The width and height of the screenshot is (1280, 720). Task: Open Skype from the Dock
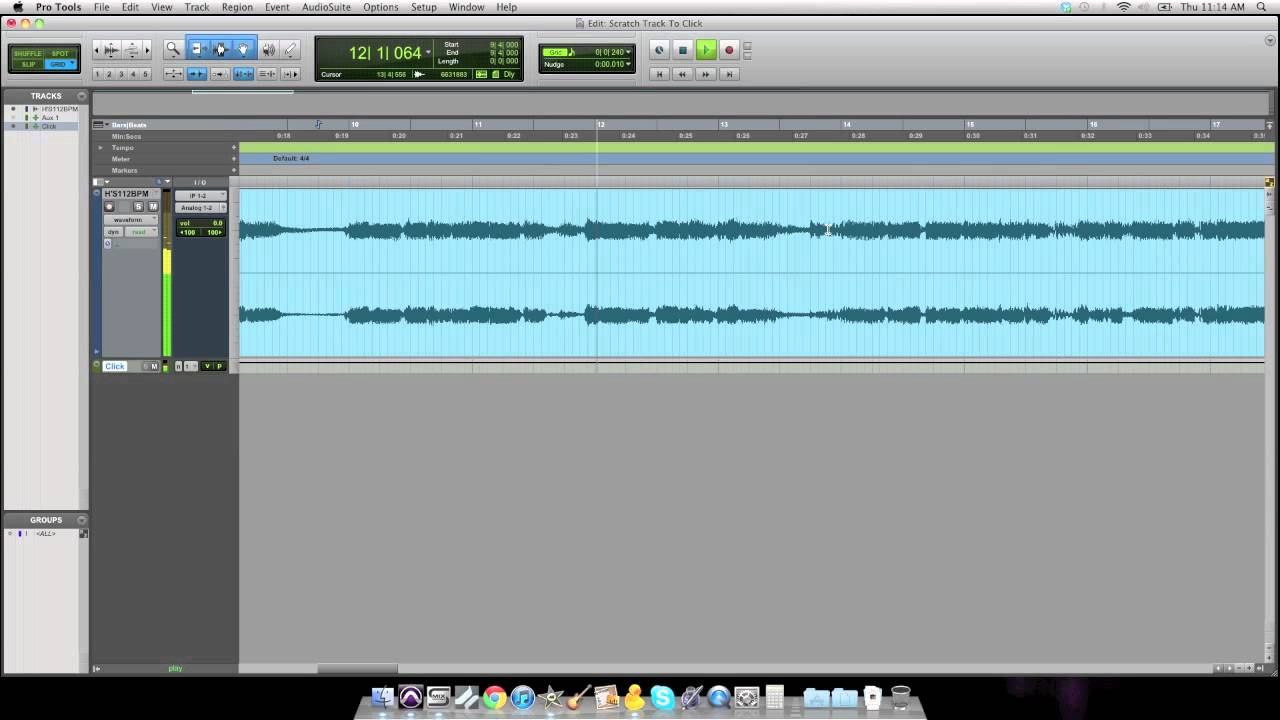click(662, 697)
